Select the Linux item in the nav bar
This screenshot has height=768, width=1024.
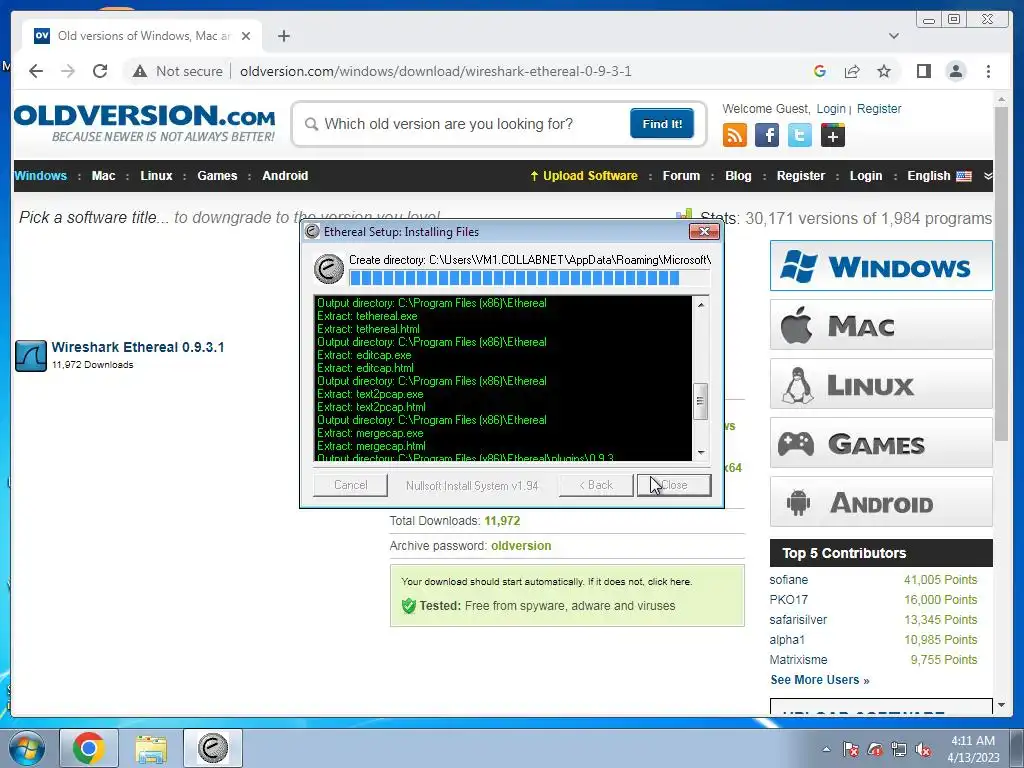pos(156,176)
